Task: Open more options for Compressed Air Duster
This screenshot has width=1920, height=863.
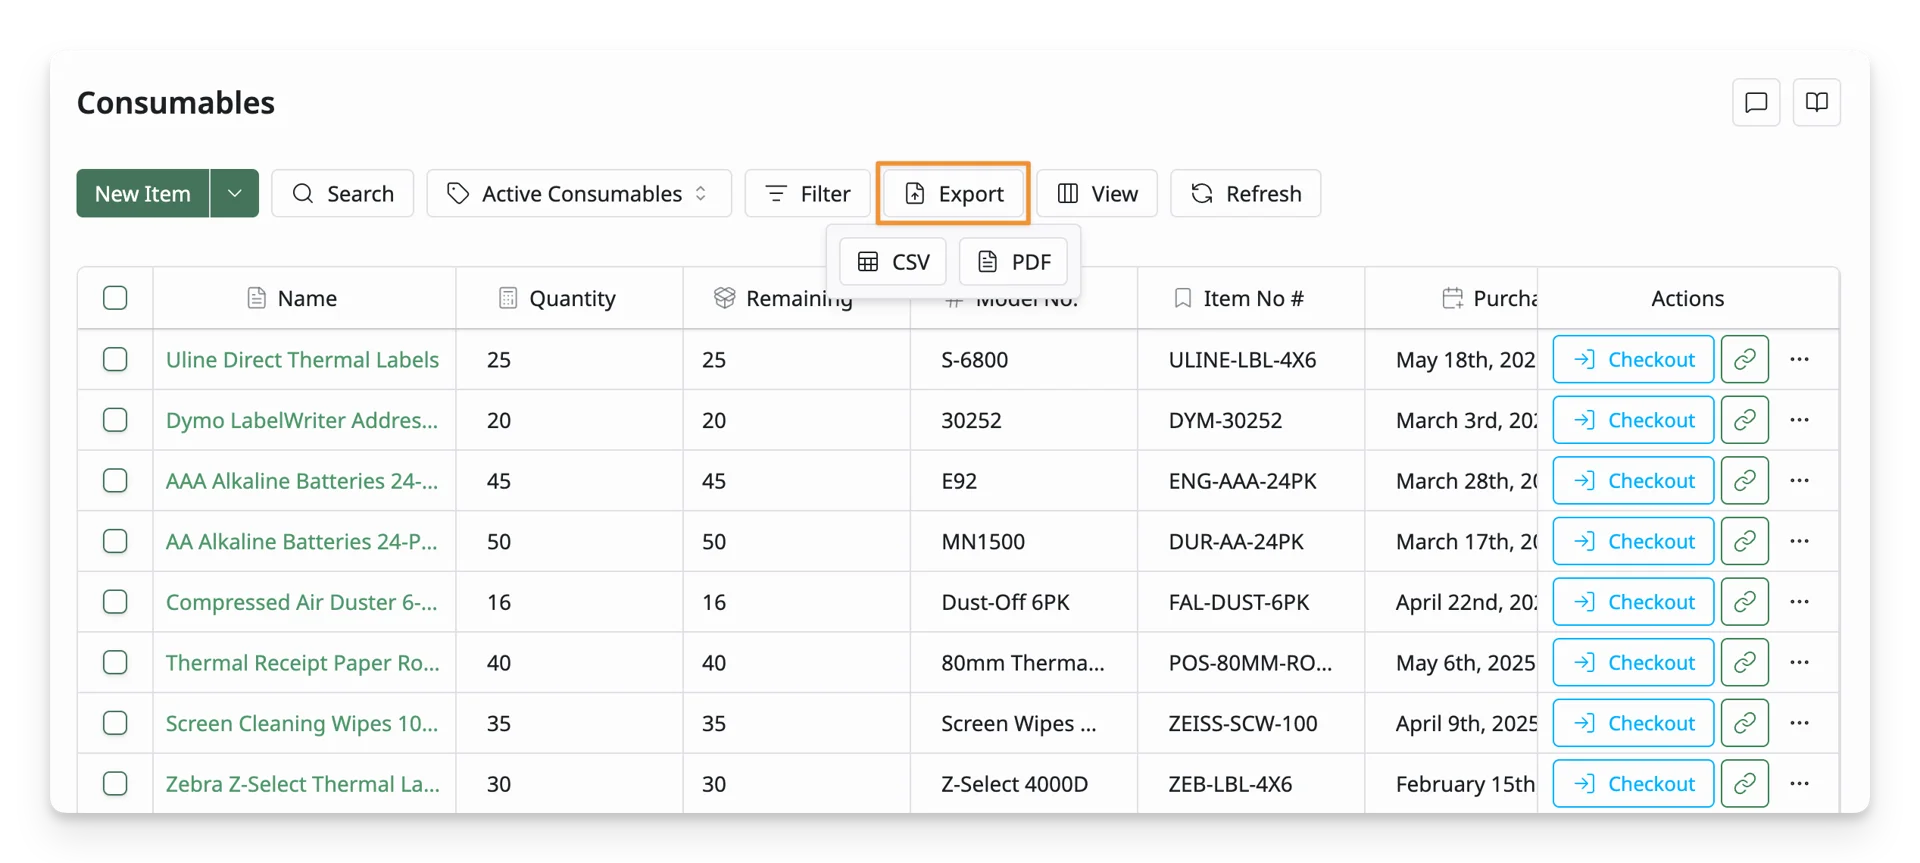Action: pyautogui.click(x=1800, y=602)
